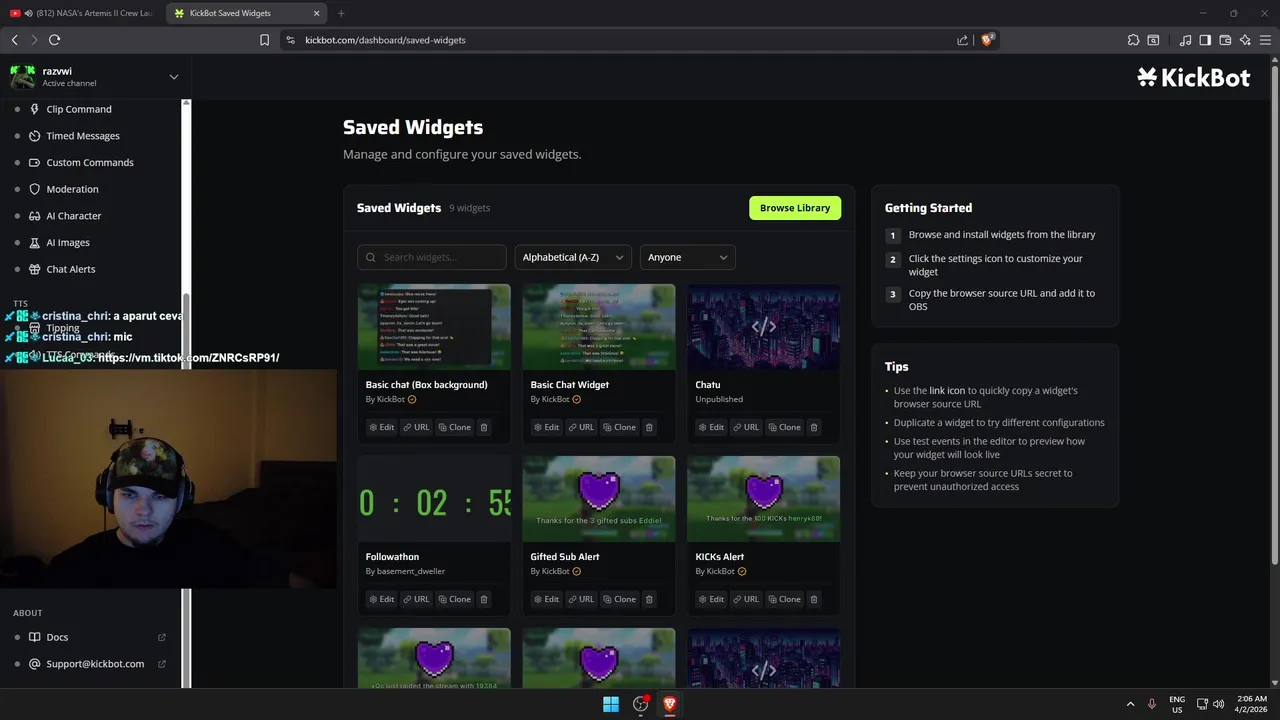Go back using the browser back arrow
1280x720 pixels.
pos(14,40)
